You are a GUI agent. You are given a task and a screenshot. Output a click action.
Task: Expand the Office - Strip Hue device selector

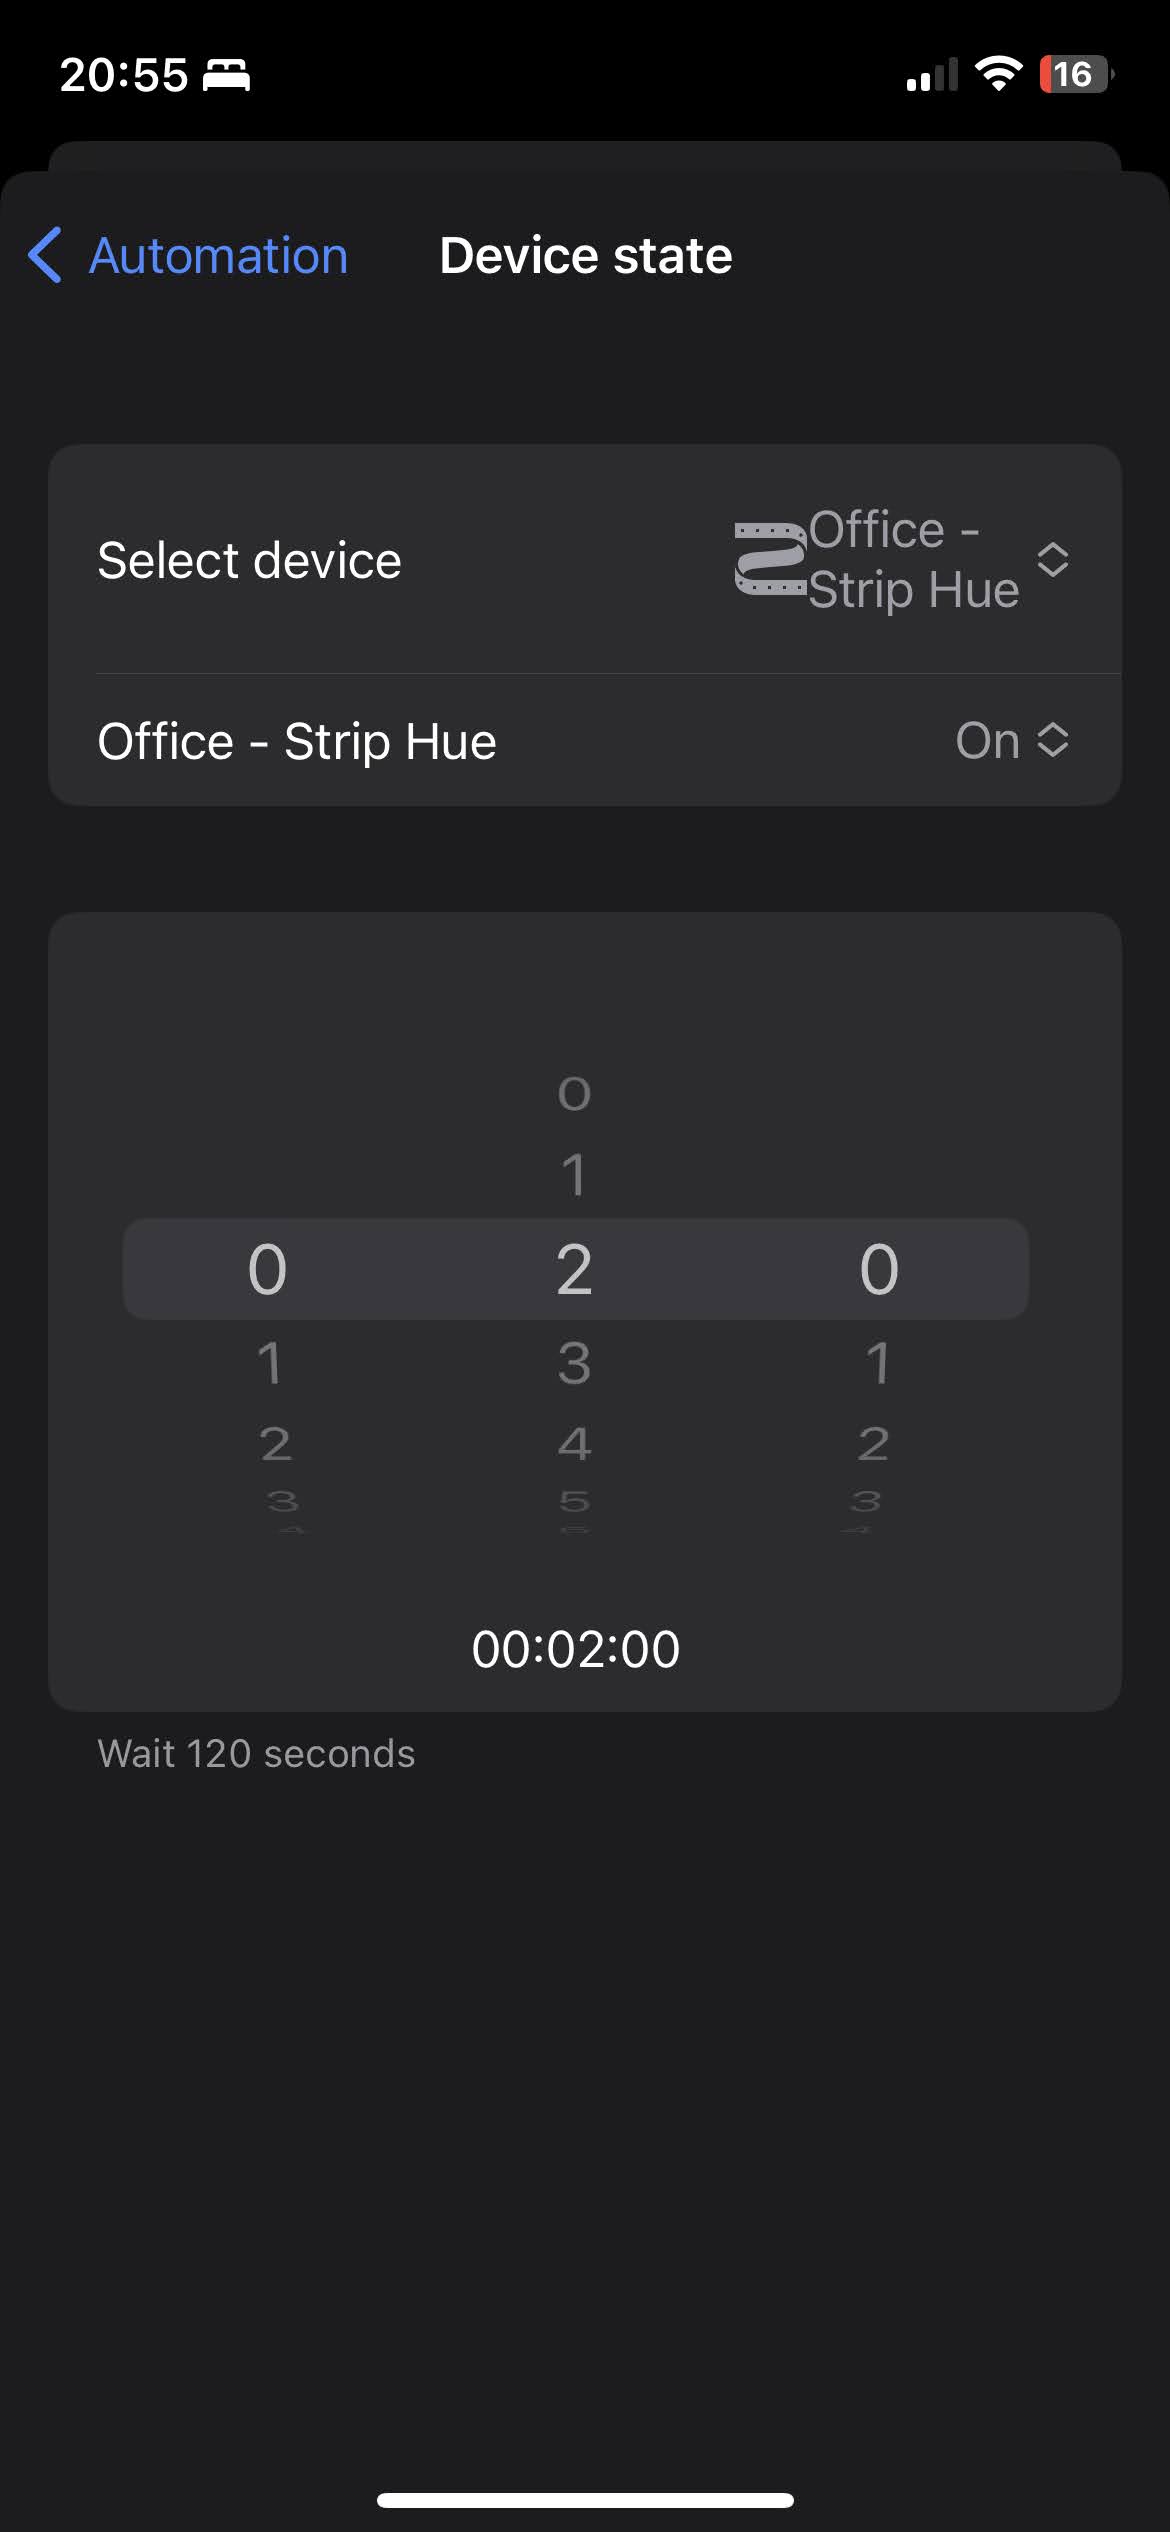pos(902,560)
